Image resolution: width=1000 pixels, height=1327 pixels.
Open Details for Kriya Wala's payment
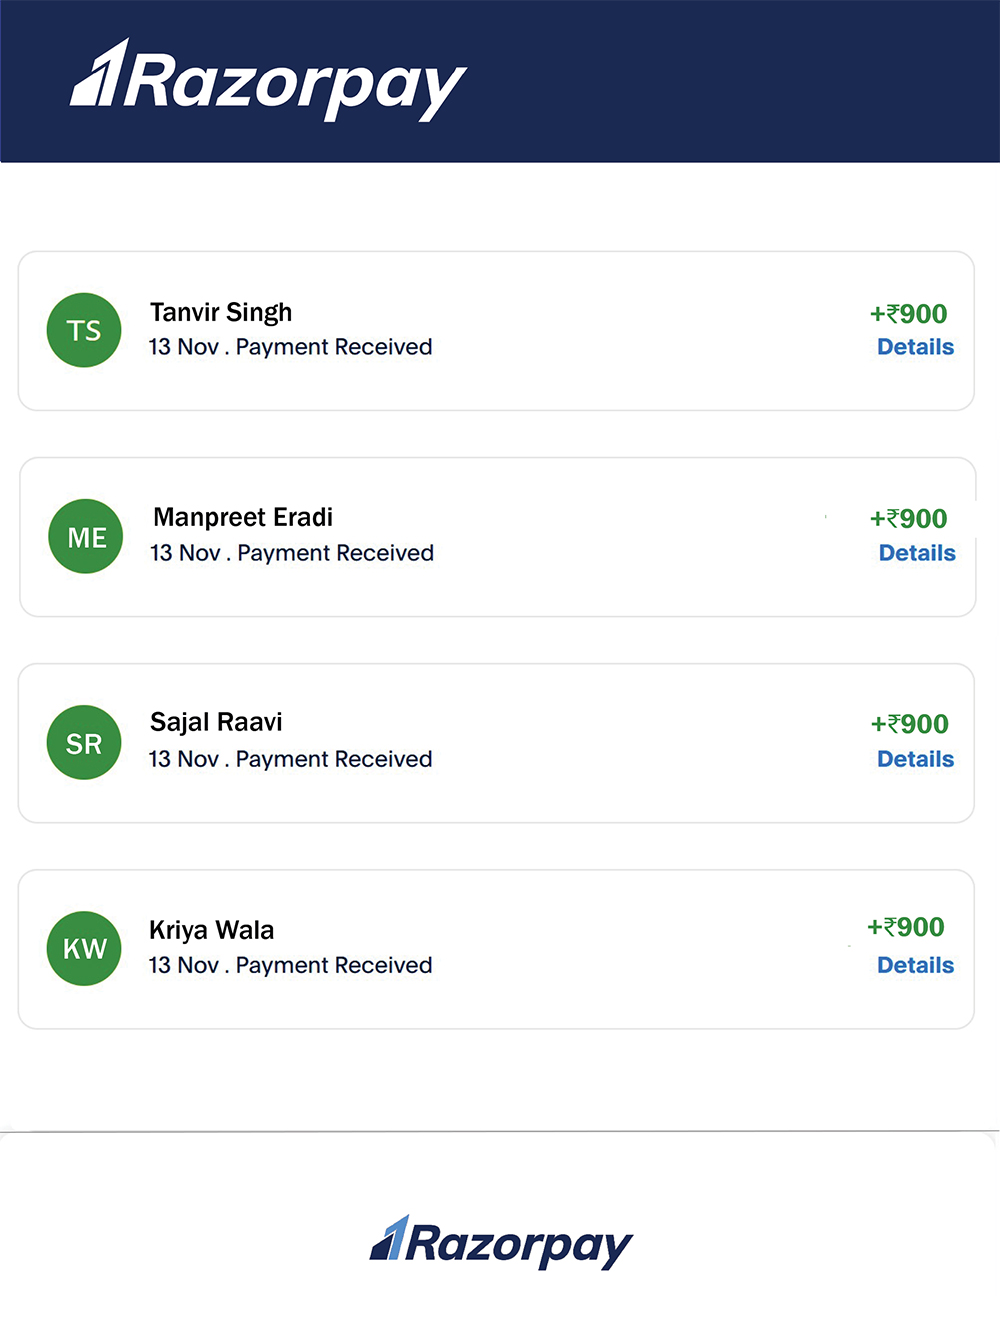[x=915, y=965]
